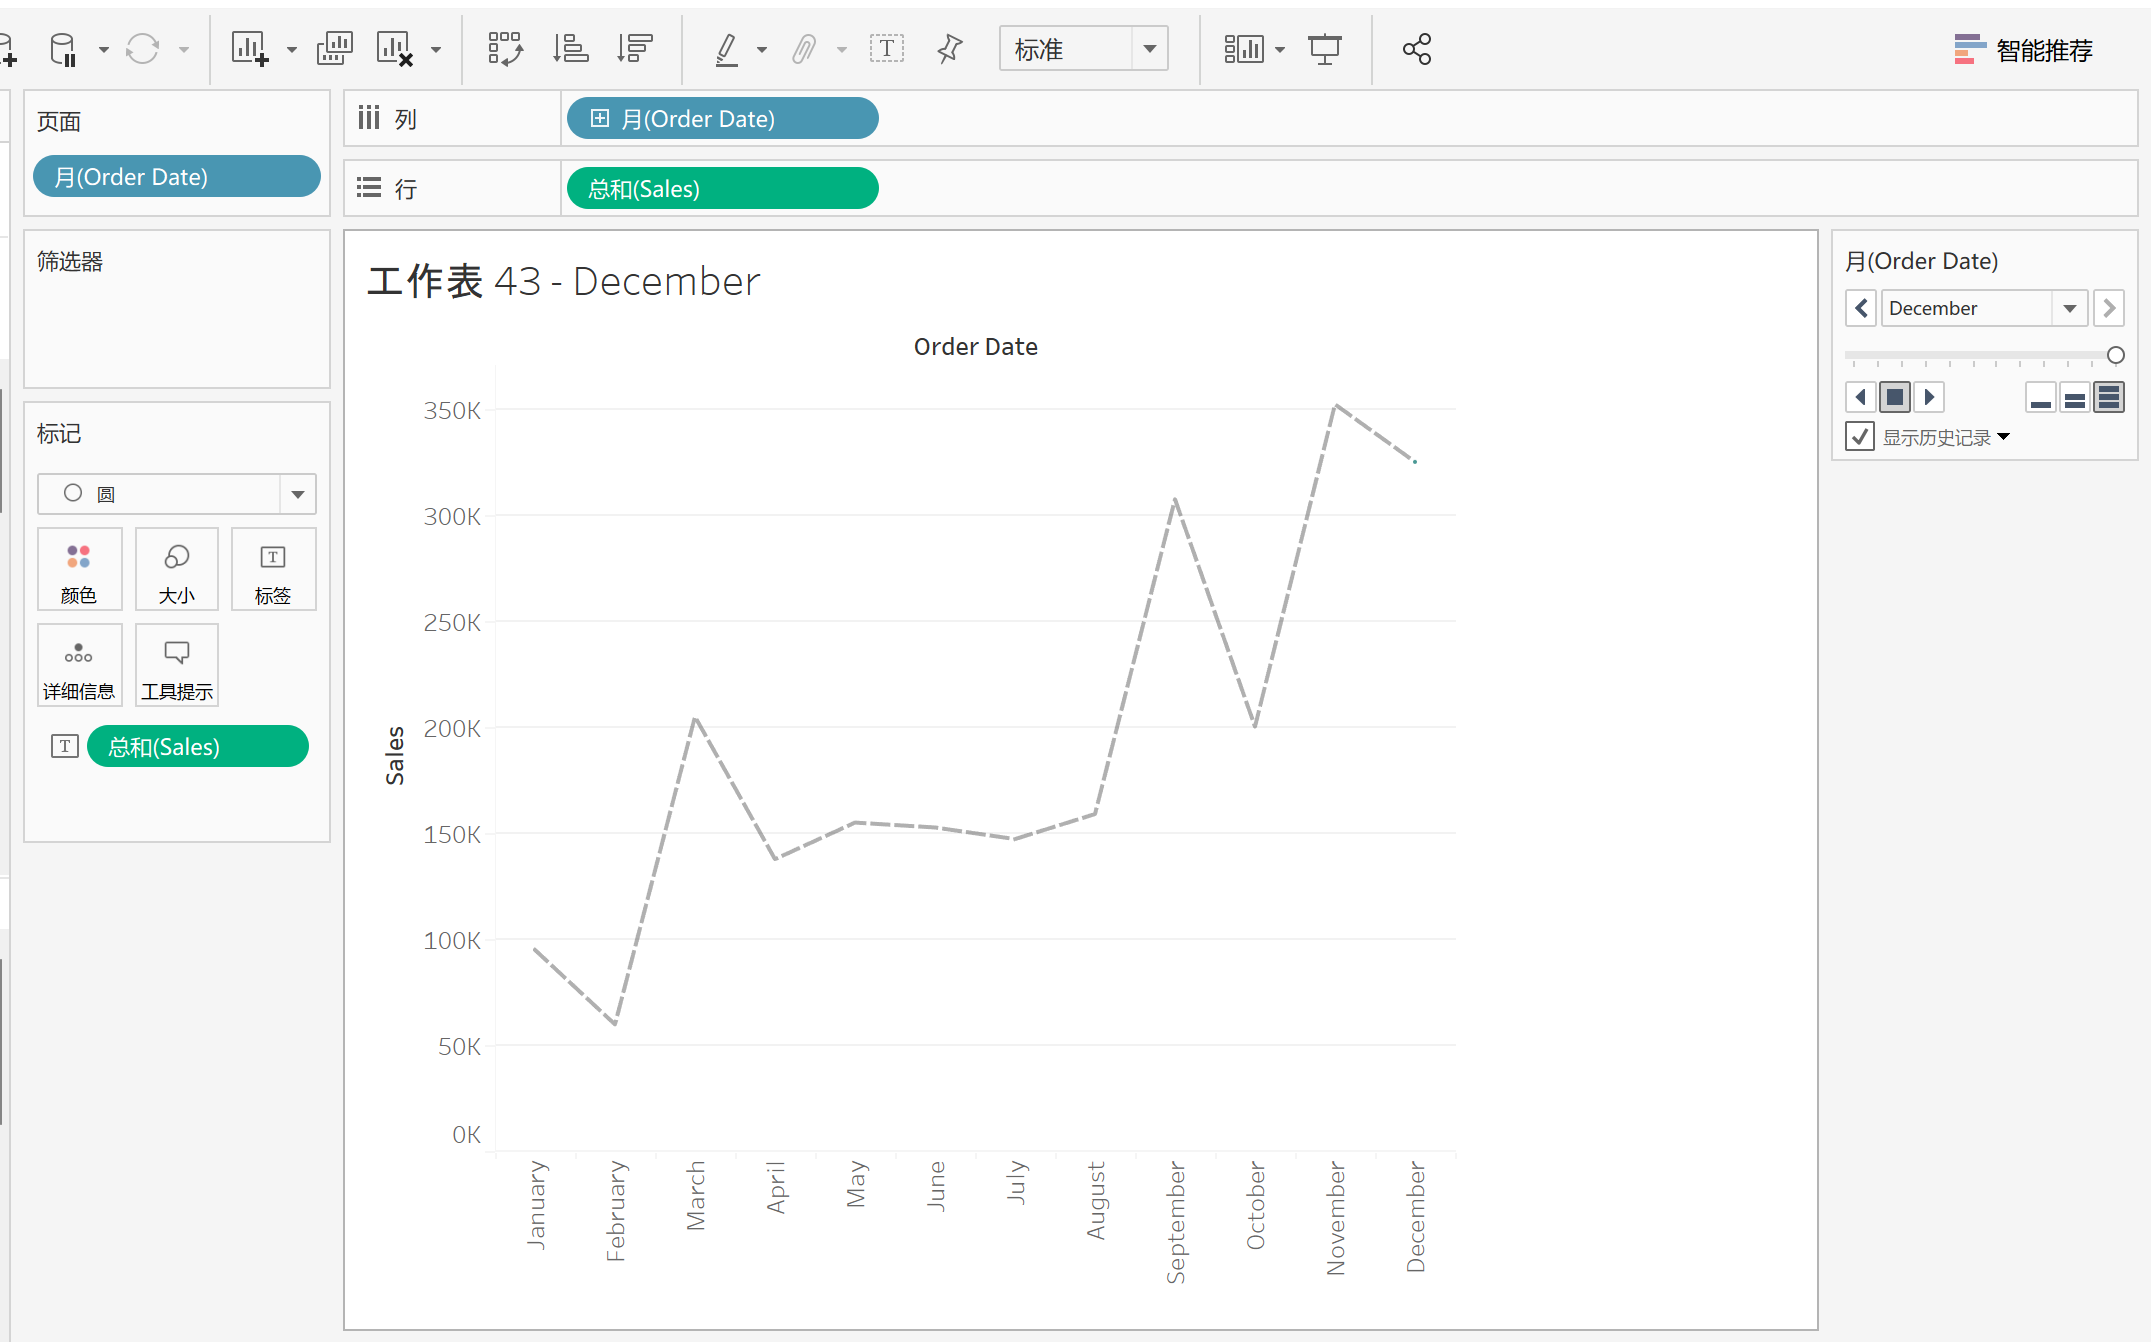The height and width of the screenshot is (1342, 2151).
Task: Set medium playback speed
Action: 2075,397
